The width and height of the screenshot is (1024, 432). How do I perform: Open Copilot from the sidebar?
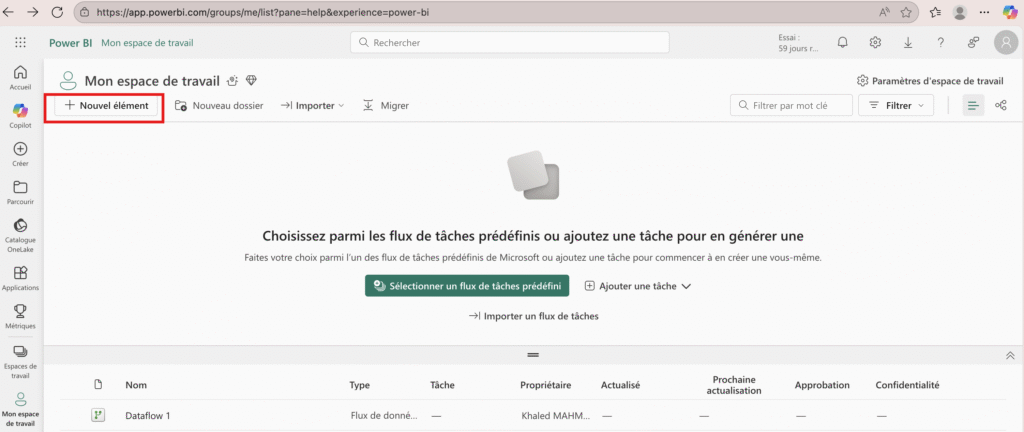(20, 116)
